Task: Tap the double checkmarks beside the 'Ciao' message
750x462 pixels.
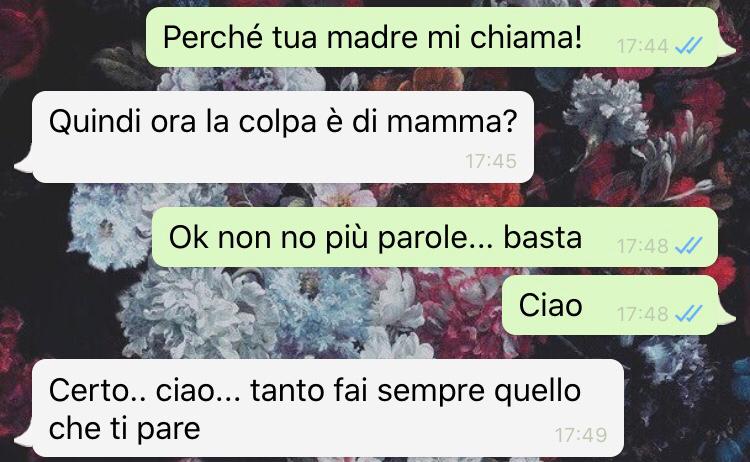Action: [x=688, y=314]
